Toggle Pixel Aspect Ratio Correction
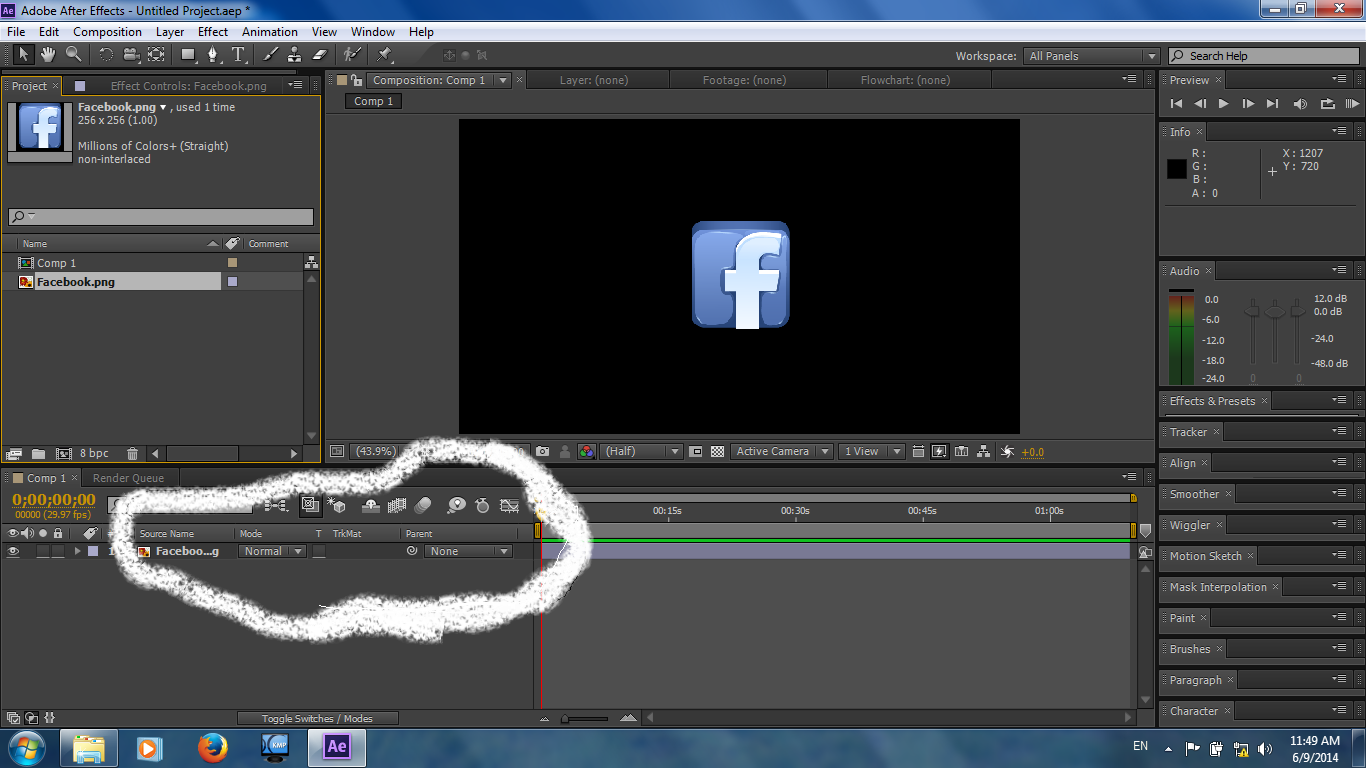 pyautogui.click(x=917, y=452)
